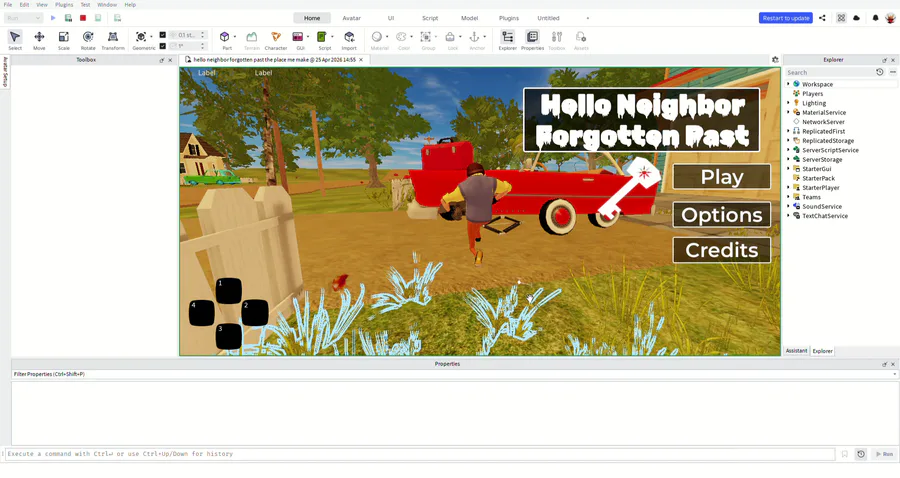
Task: Click the Restart to update button
Action: click(786, 18)
